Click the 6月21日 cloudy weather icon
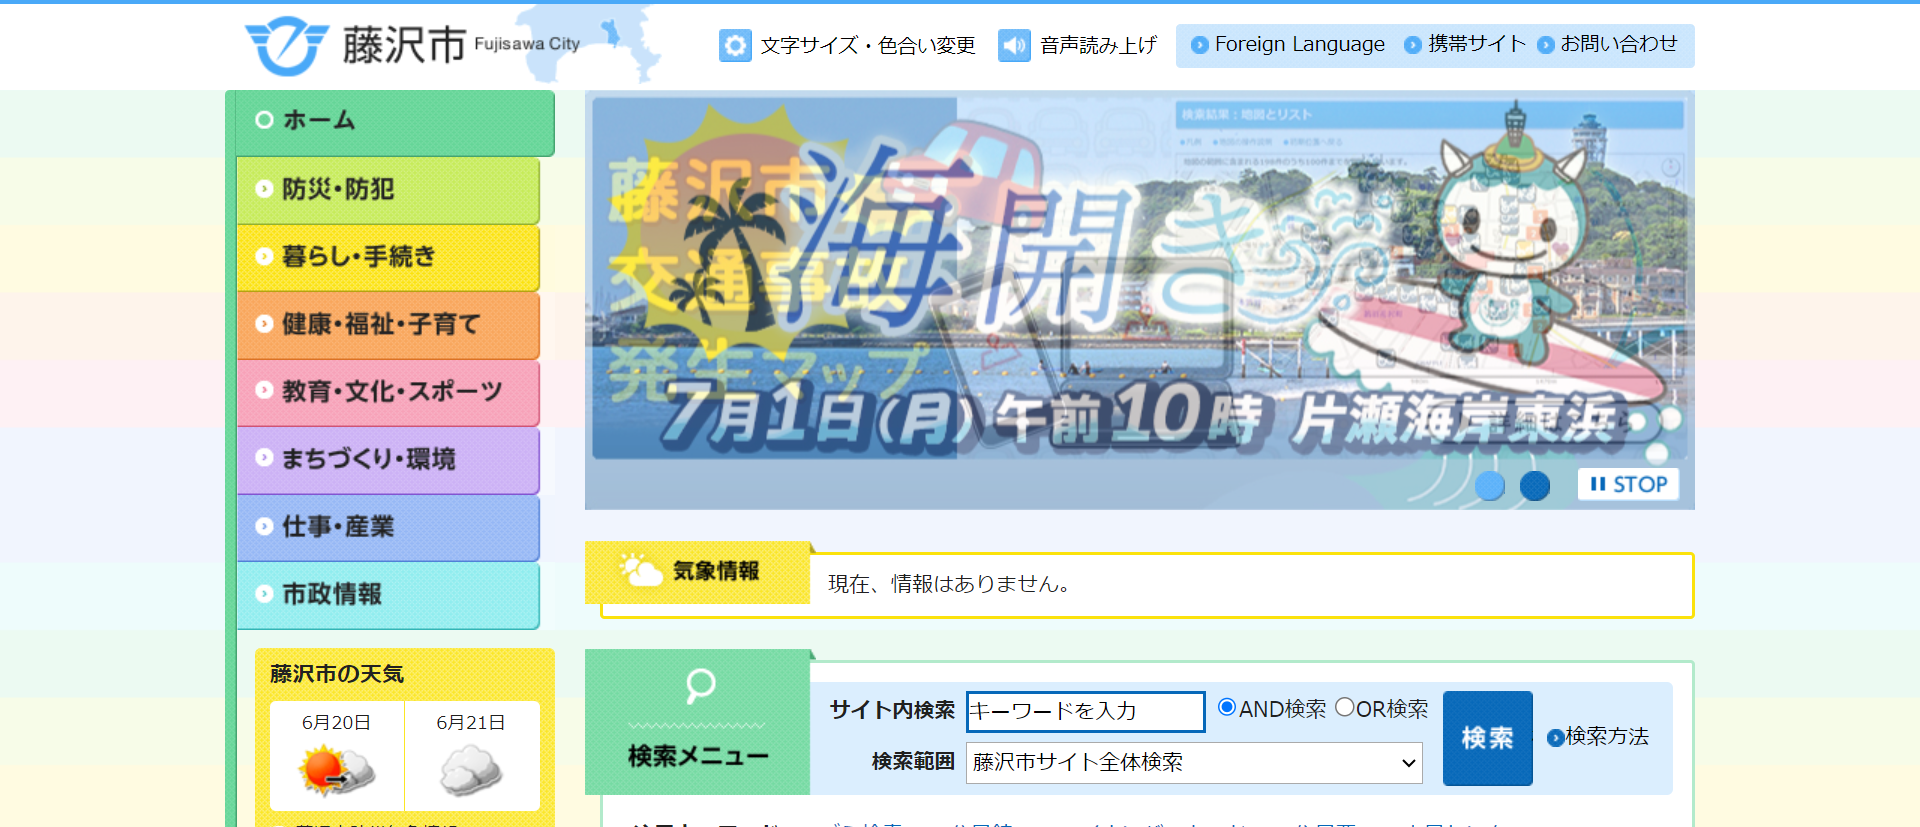Viewport: 1920px width, 827px height. pyautogui.click(x=471, y=770)
